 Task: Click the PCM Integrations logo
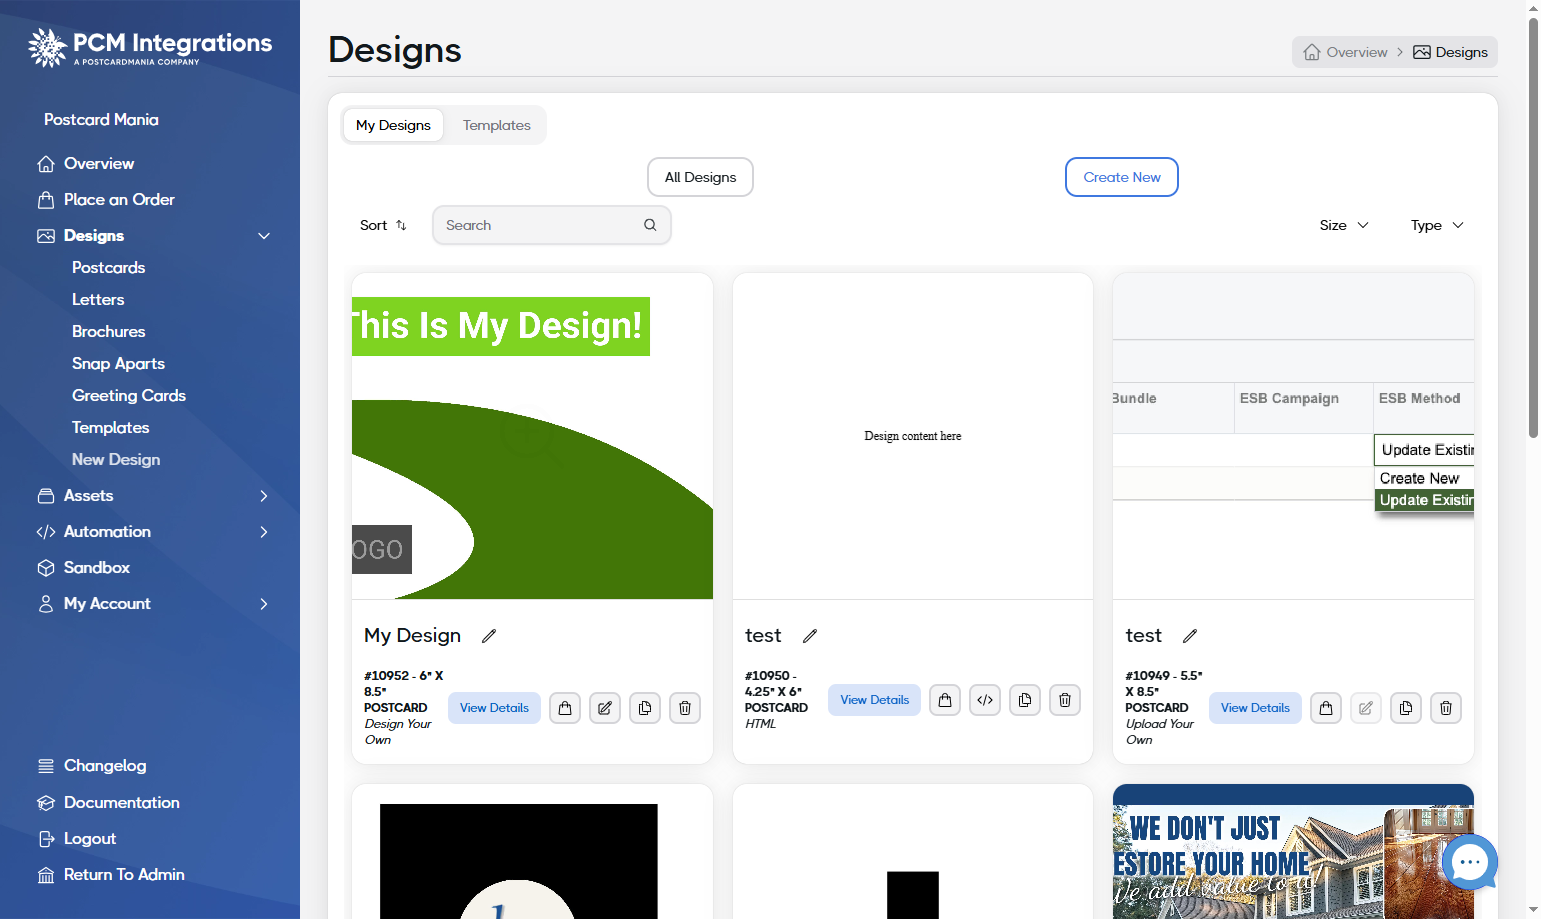[x=150, y=47]
